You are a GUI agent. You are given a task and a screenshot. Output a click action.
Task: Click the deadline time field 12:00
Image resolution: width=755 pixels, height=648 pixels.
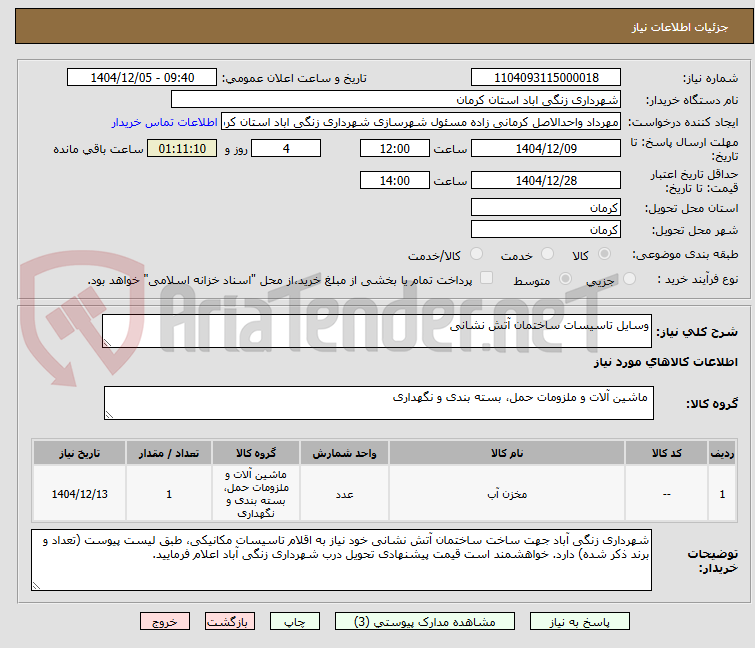tap(395, 148)
